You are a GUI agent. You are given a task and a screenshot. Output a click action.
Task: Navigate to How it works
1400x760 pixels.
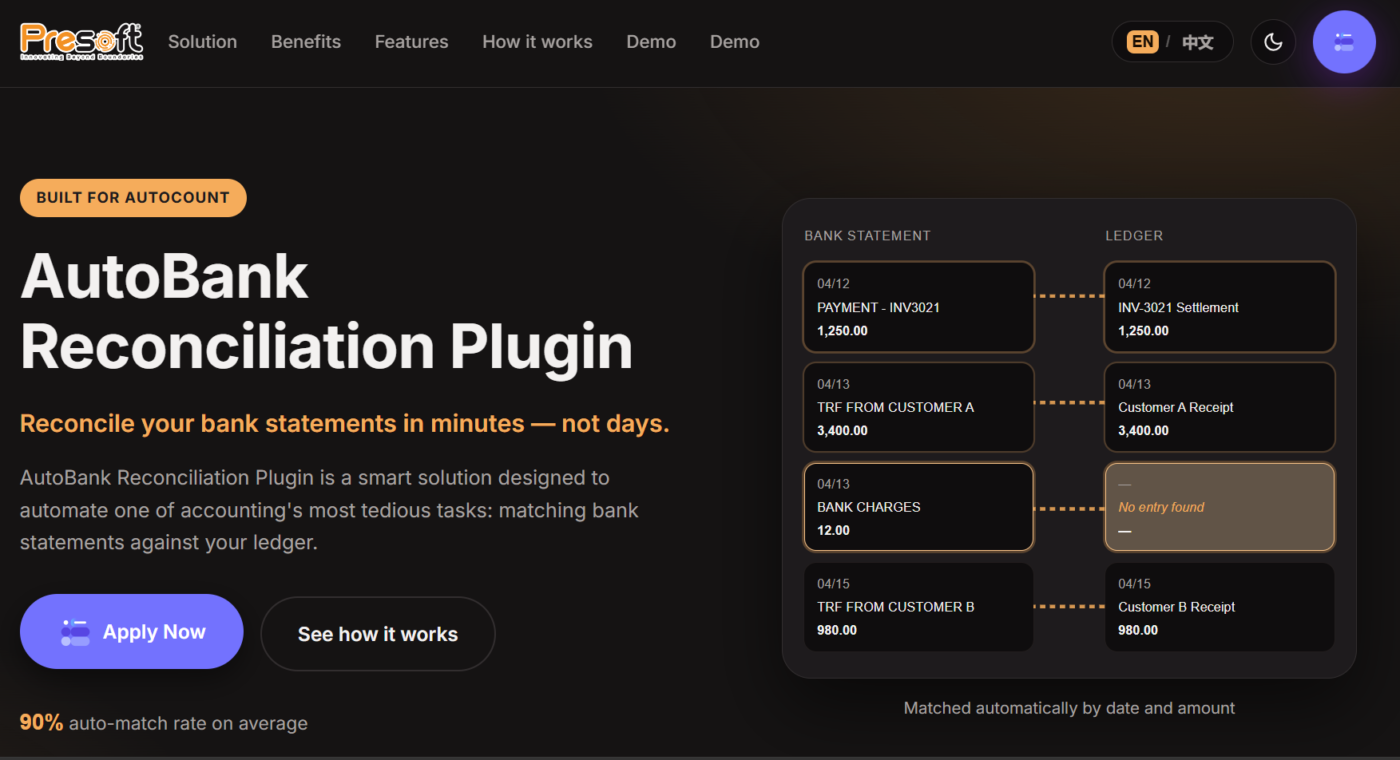[537, 42]
